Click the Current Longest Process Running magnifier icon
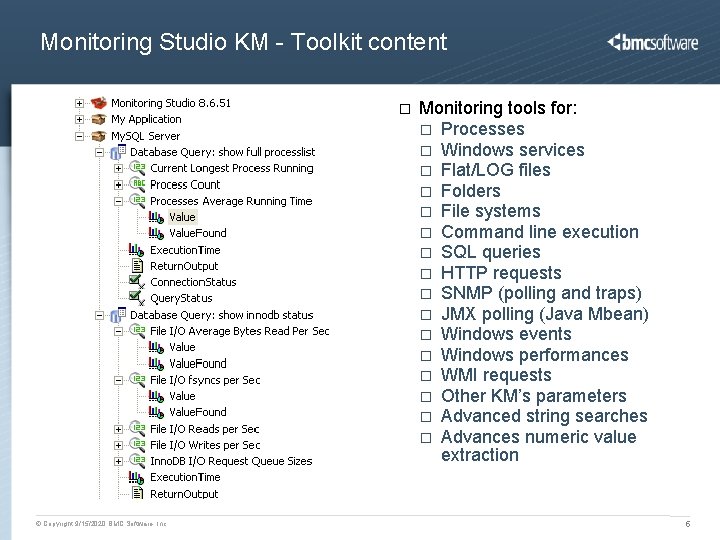The image size is (720, 540). click(x=137, y=168)
